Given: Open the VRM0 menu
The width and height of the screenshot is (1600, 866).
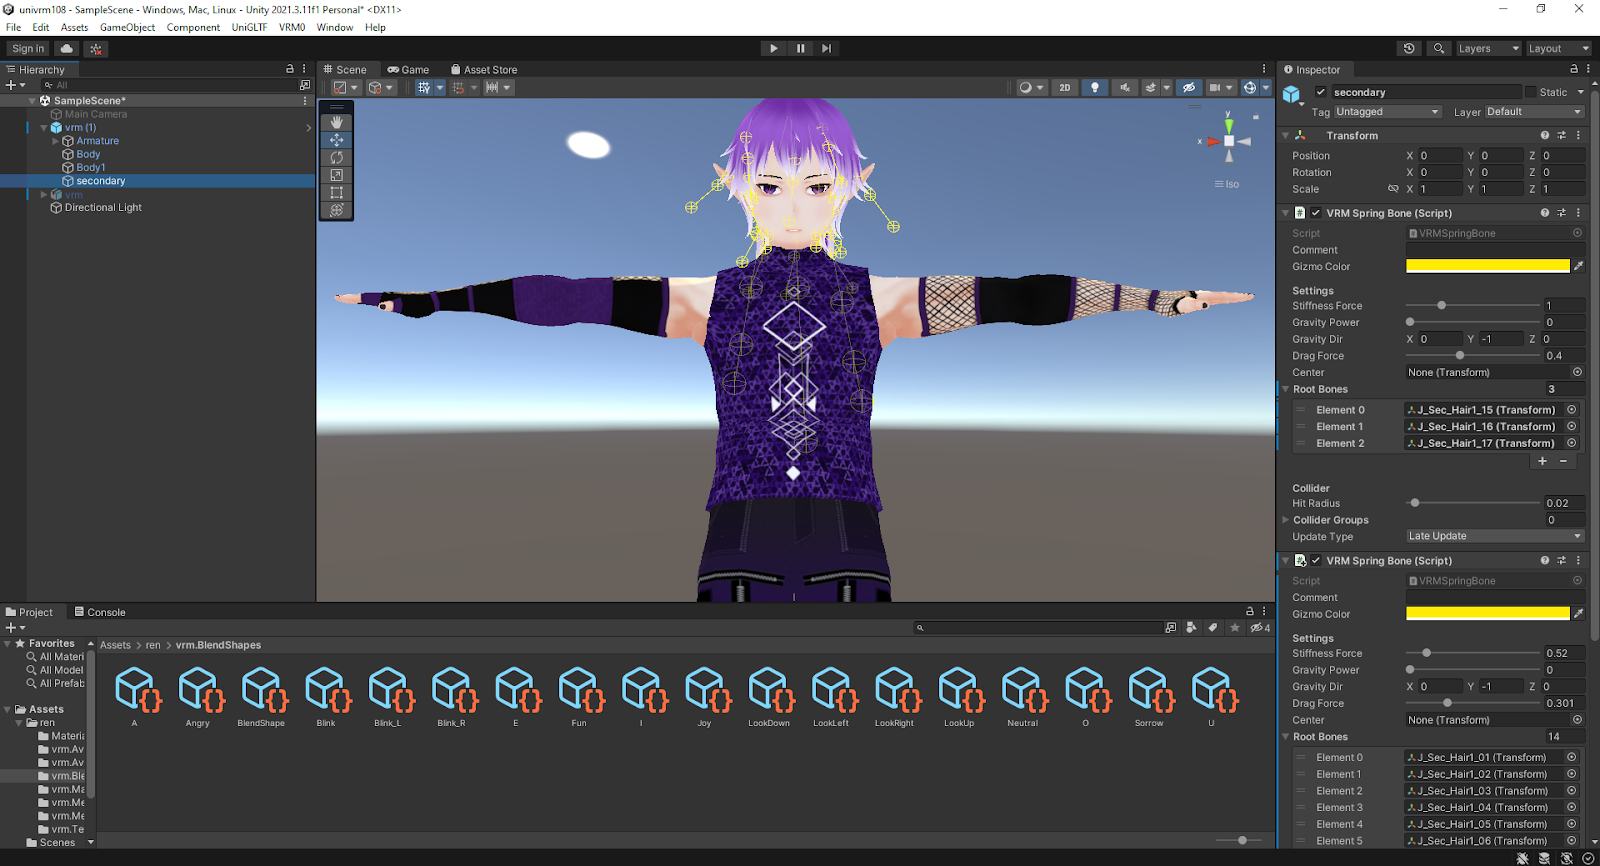Looking at the screenshot, I should coord(292,27).
